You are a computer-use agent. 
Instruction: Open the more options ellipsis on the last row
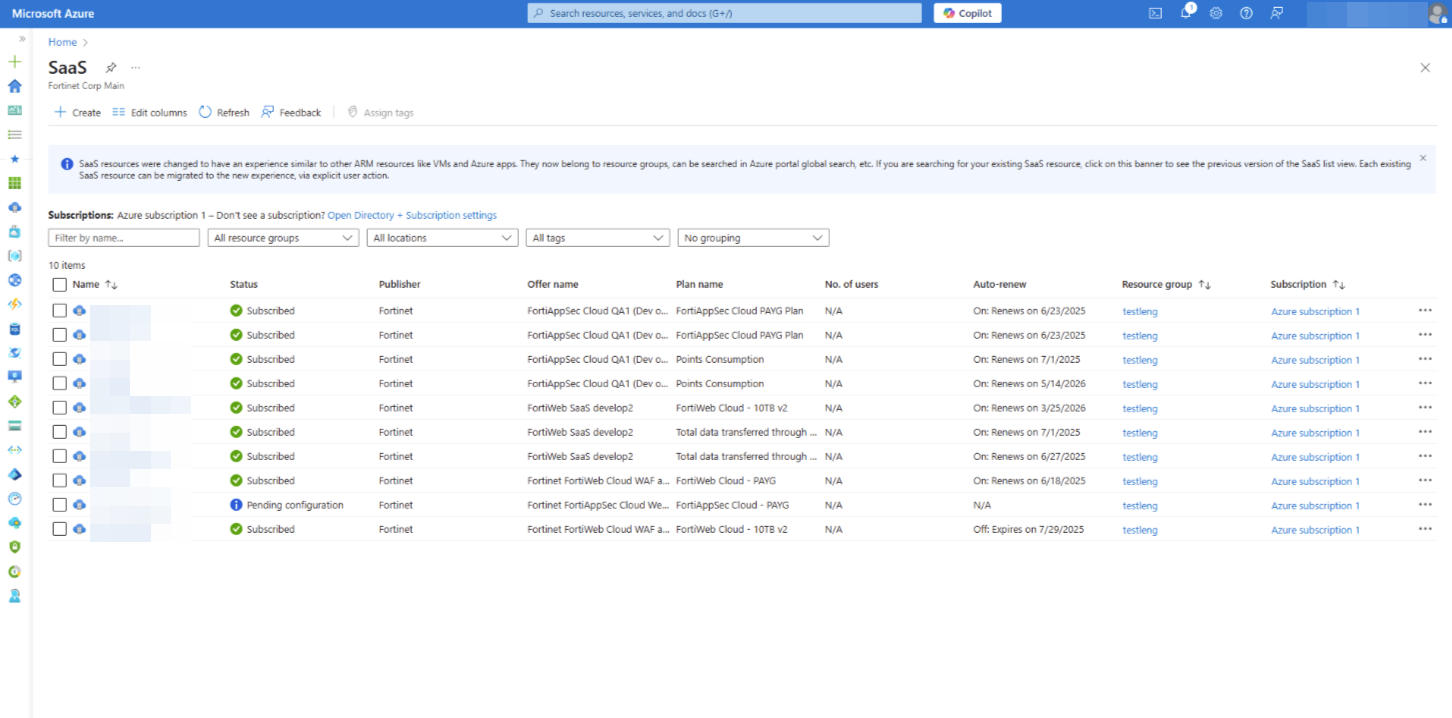pos(1425,529)
